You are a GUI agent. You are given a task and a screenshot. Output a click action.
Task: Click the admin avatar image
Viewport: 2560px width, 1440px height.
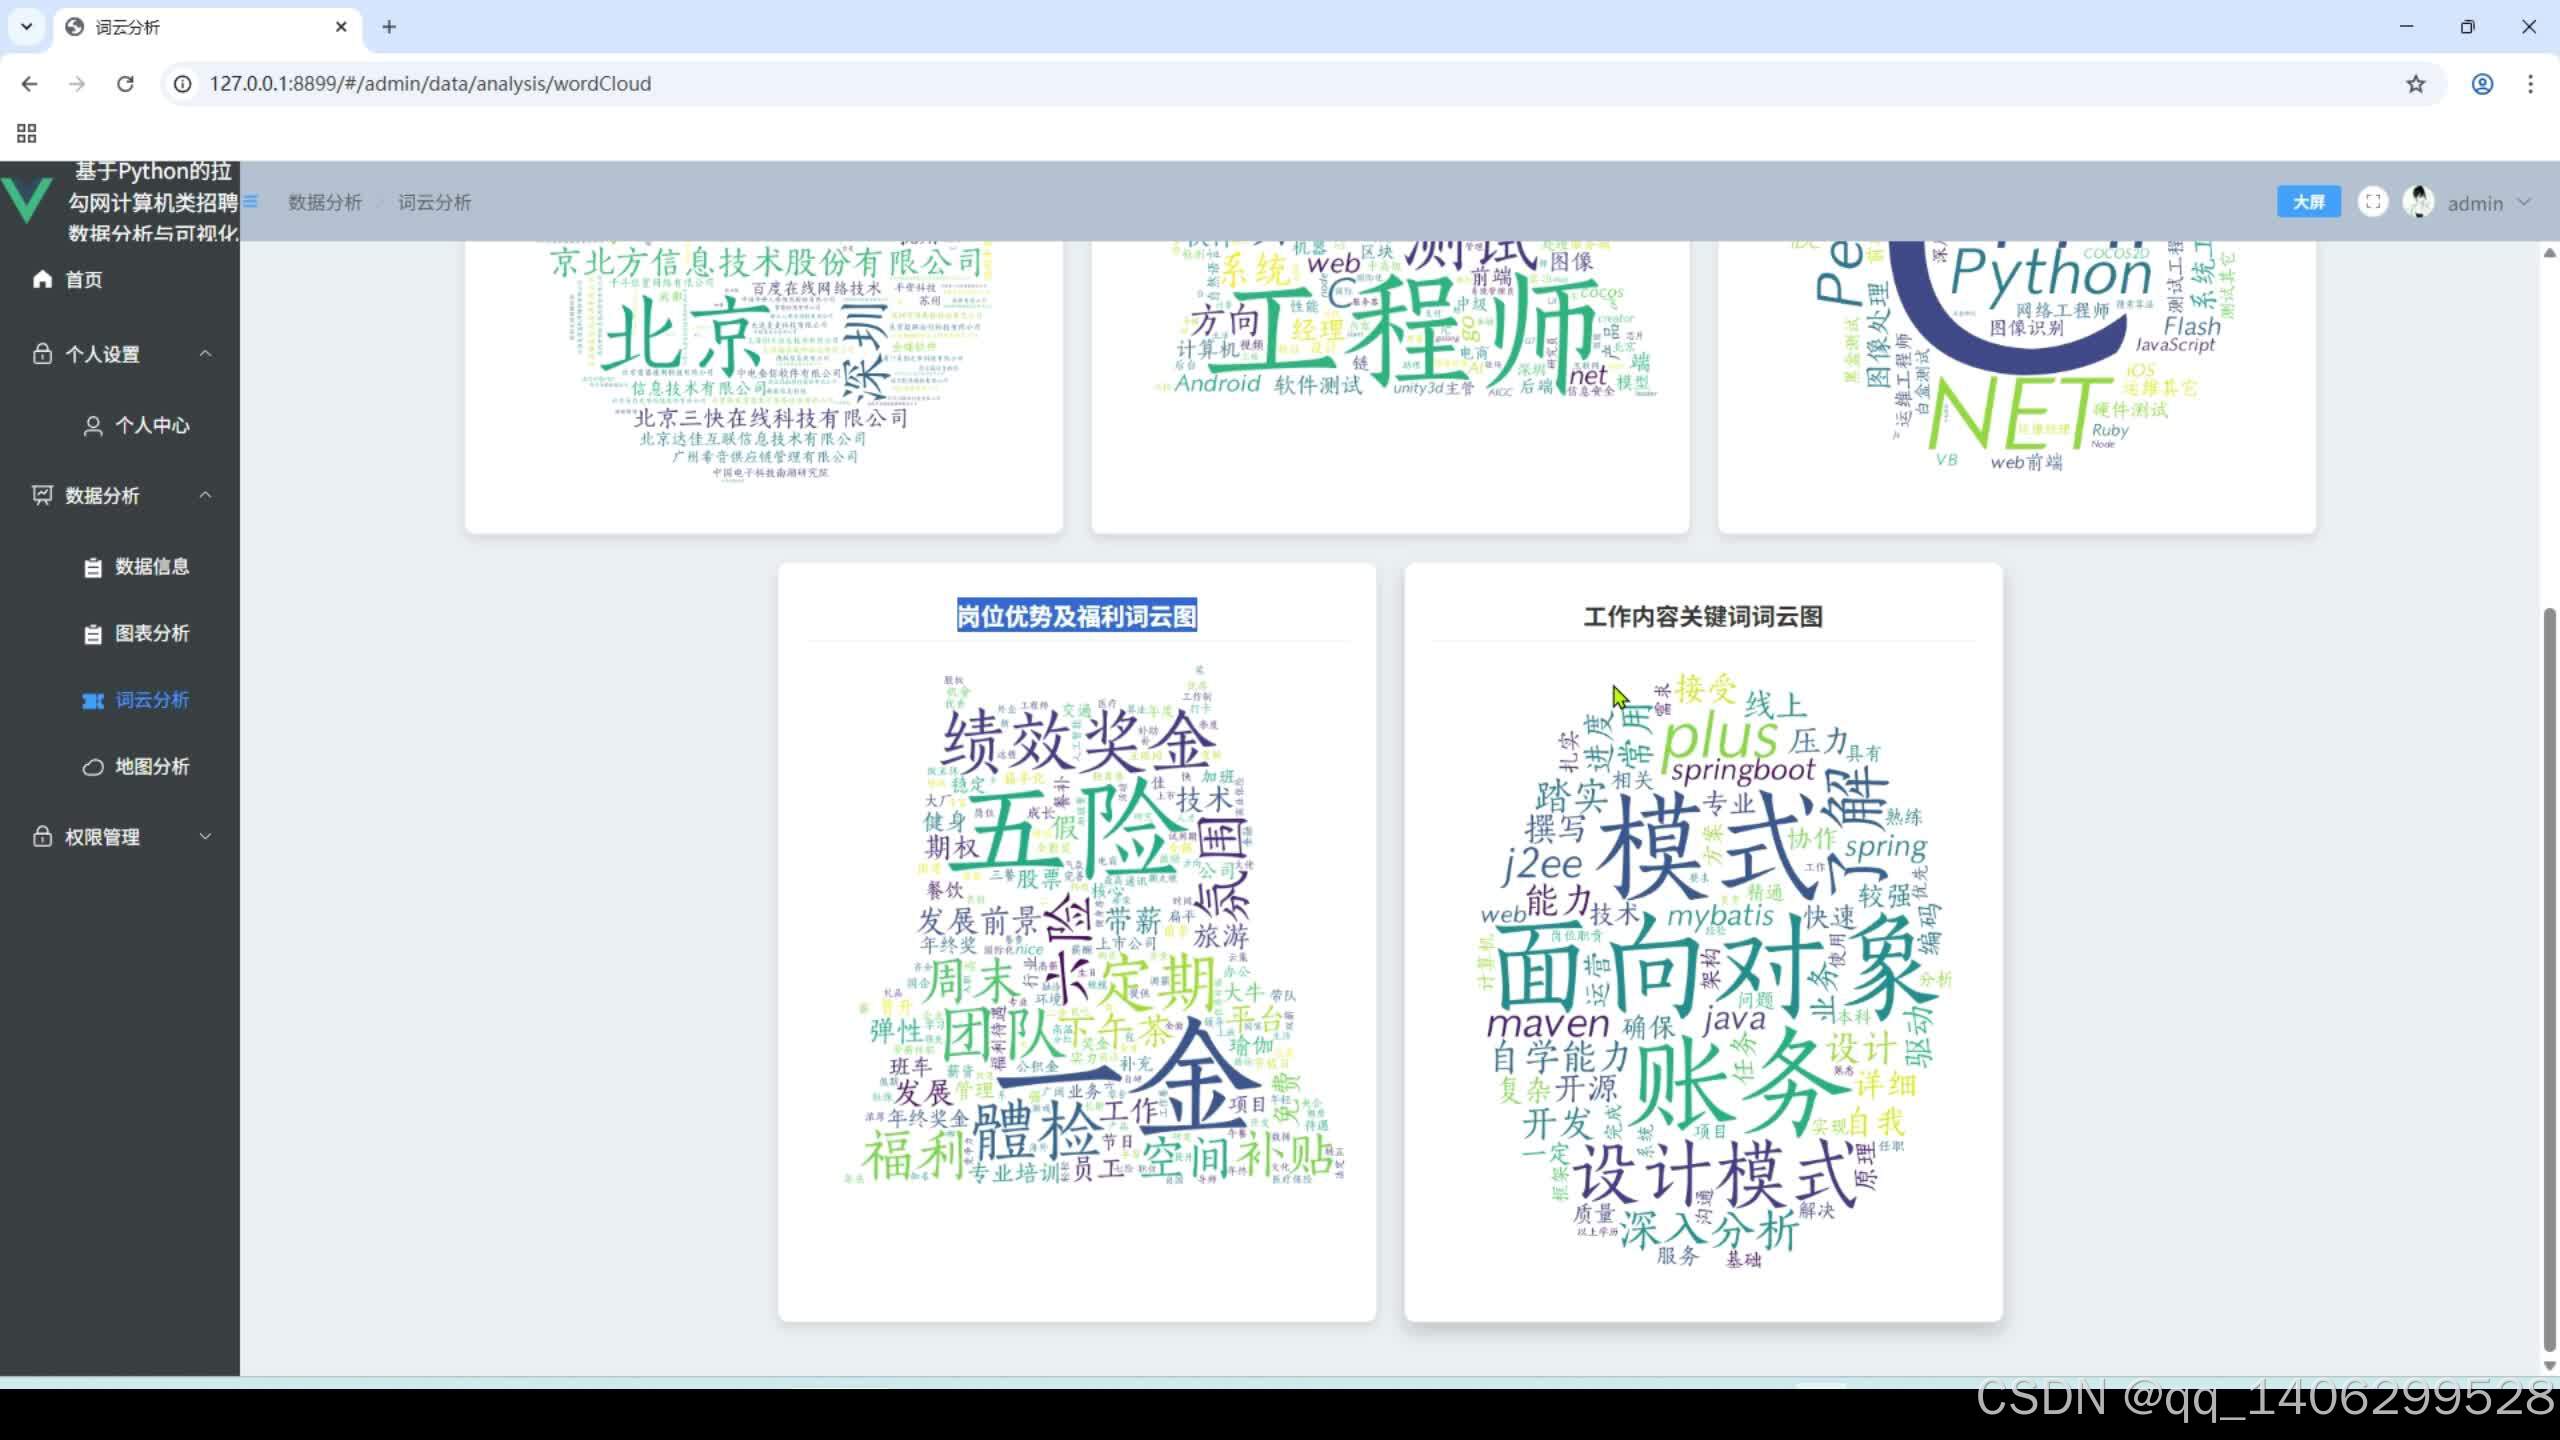[2418, 202]
